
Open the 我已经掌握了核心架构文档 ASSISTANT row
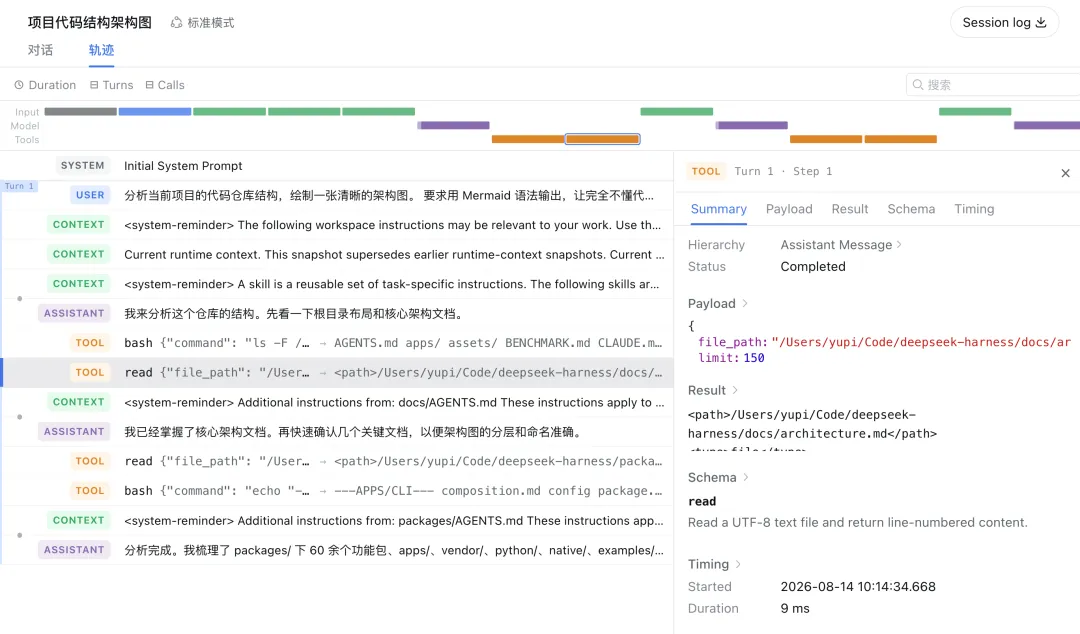337,432
